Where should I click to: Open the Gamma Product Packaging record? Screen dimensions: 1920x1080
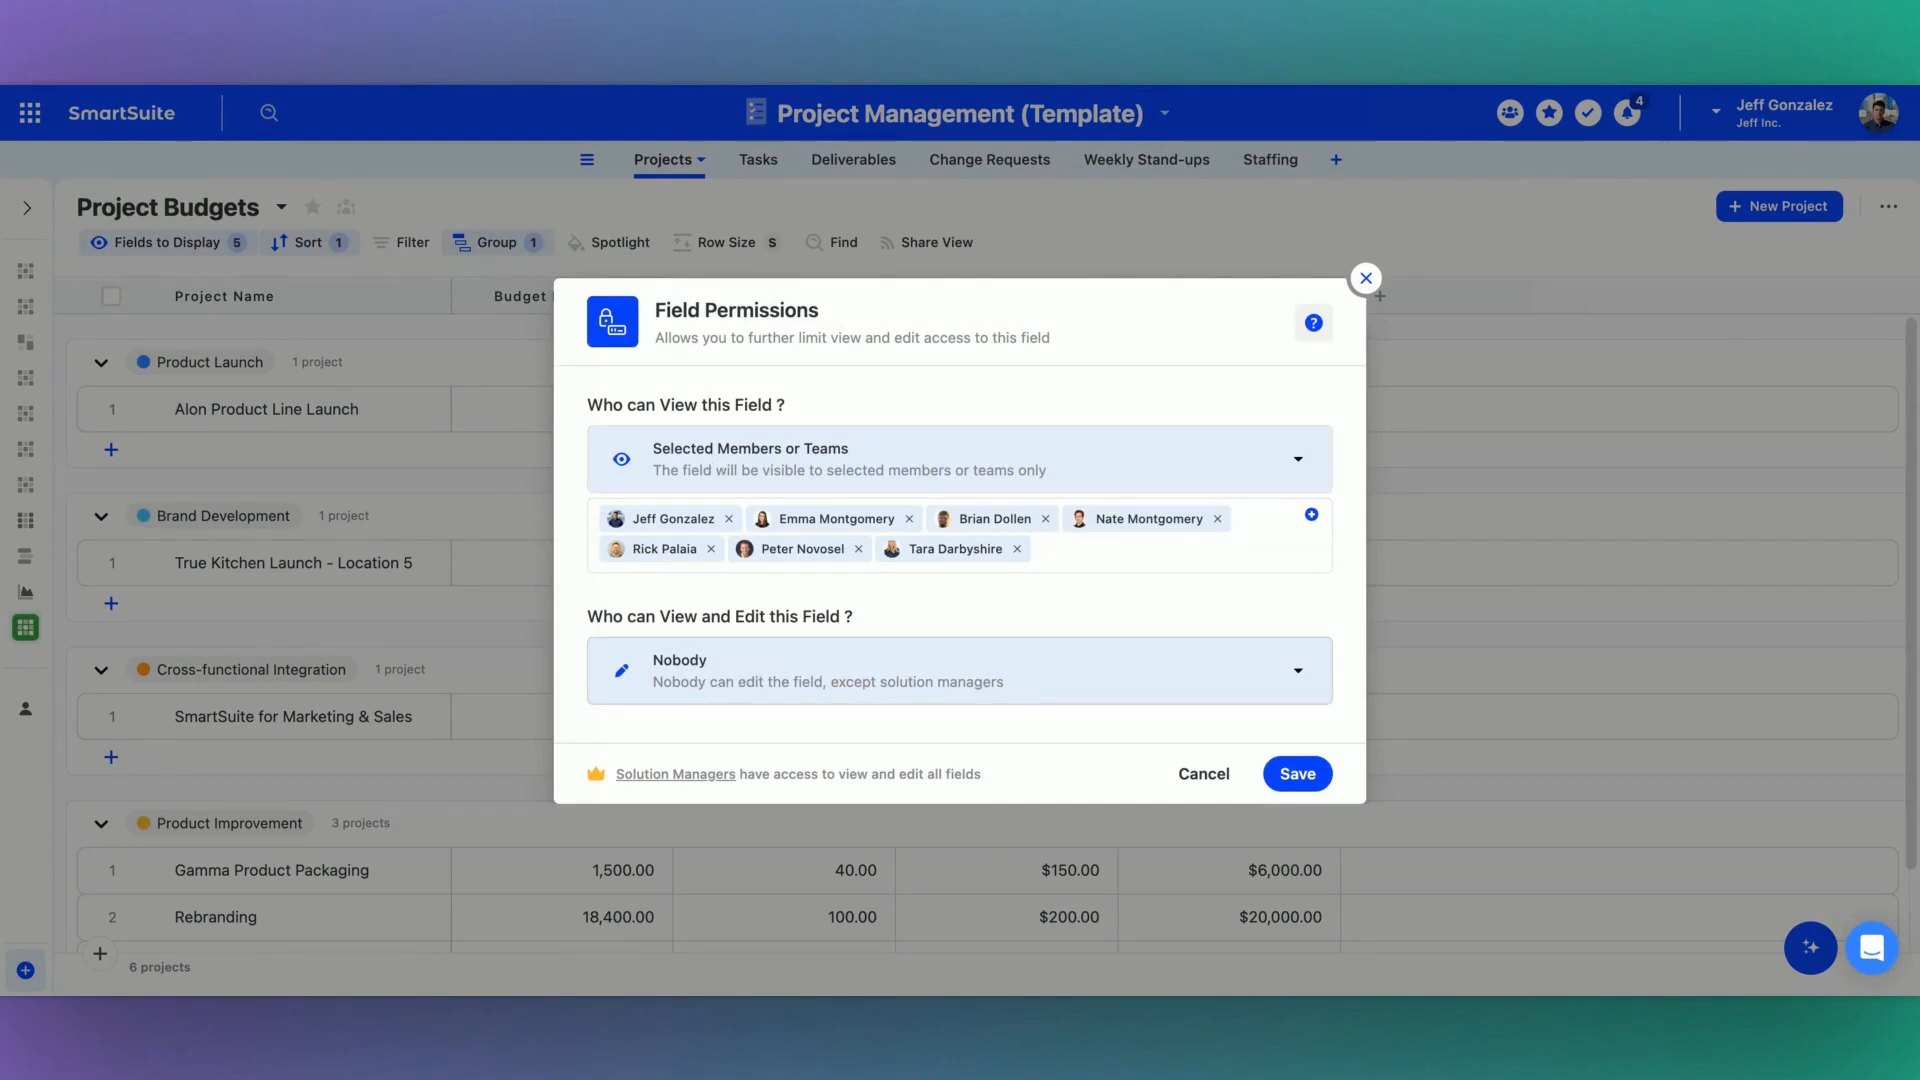(271, 871)
